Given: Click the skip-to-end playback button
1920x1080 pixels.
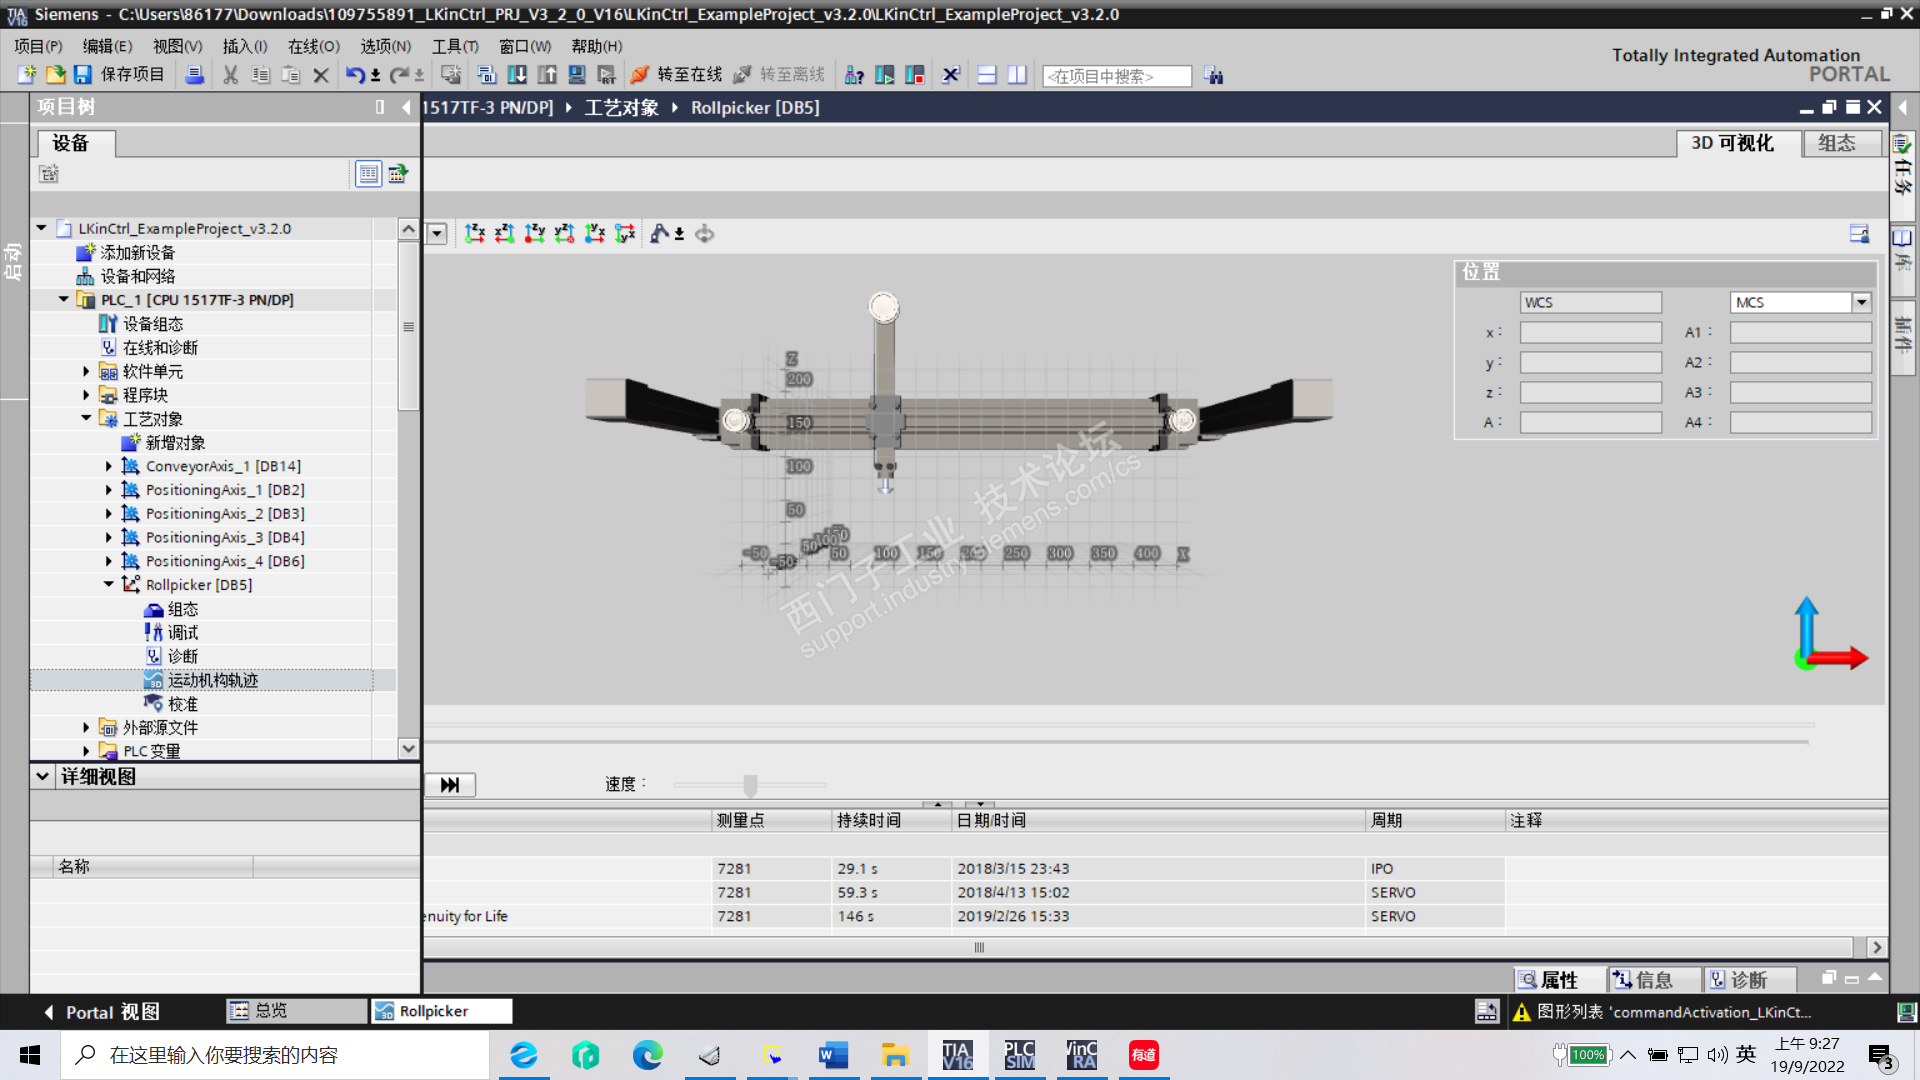Looking at the screenshot, I should point(450,785).
